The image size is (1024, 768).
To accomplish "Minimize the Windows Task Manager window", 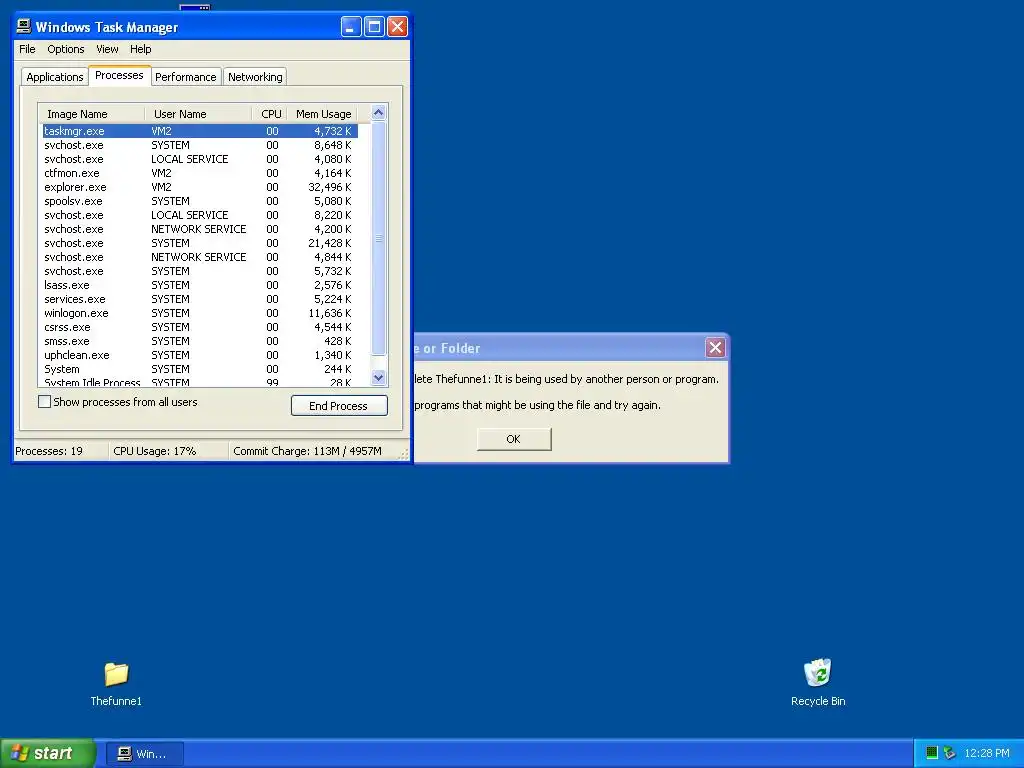I will point(351,27).
